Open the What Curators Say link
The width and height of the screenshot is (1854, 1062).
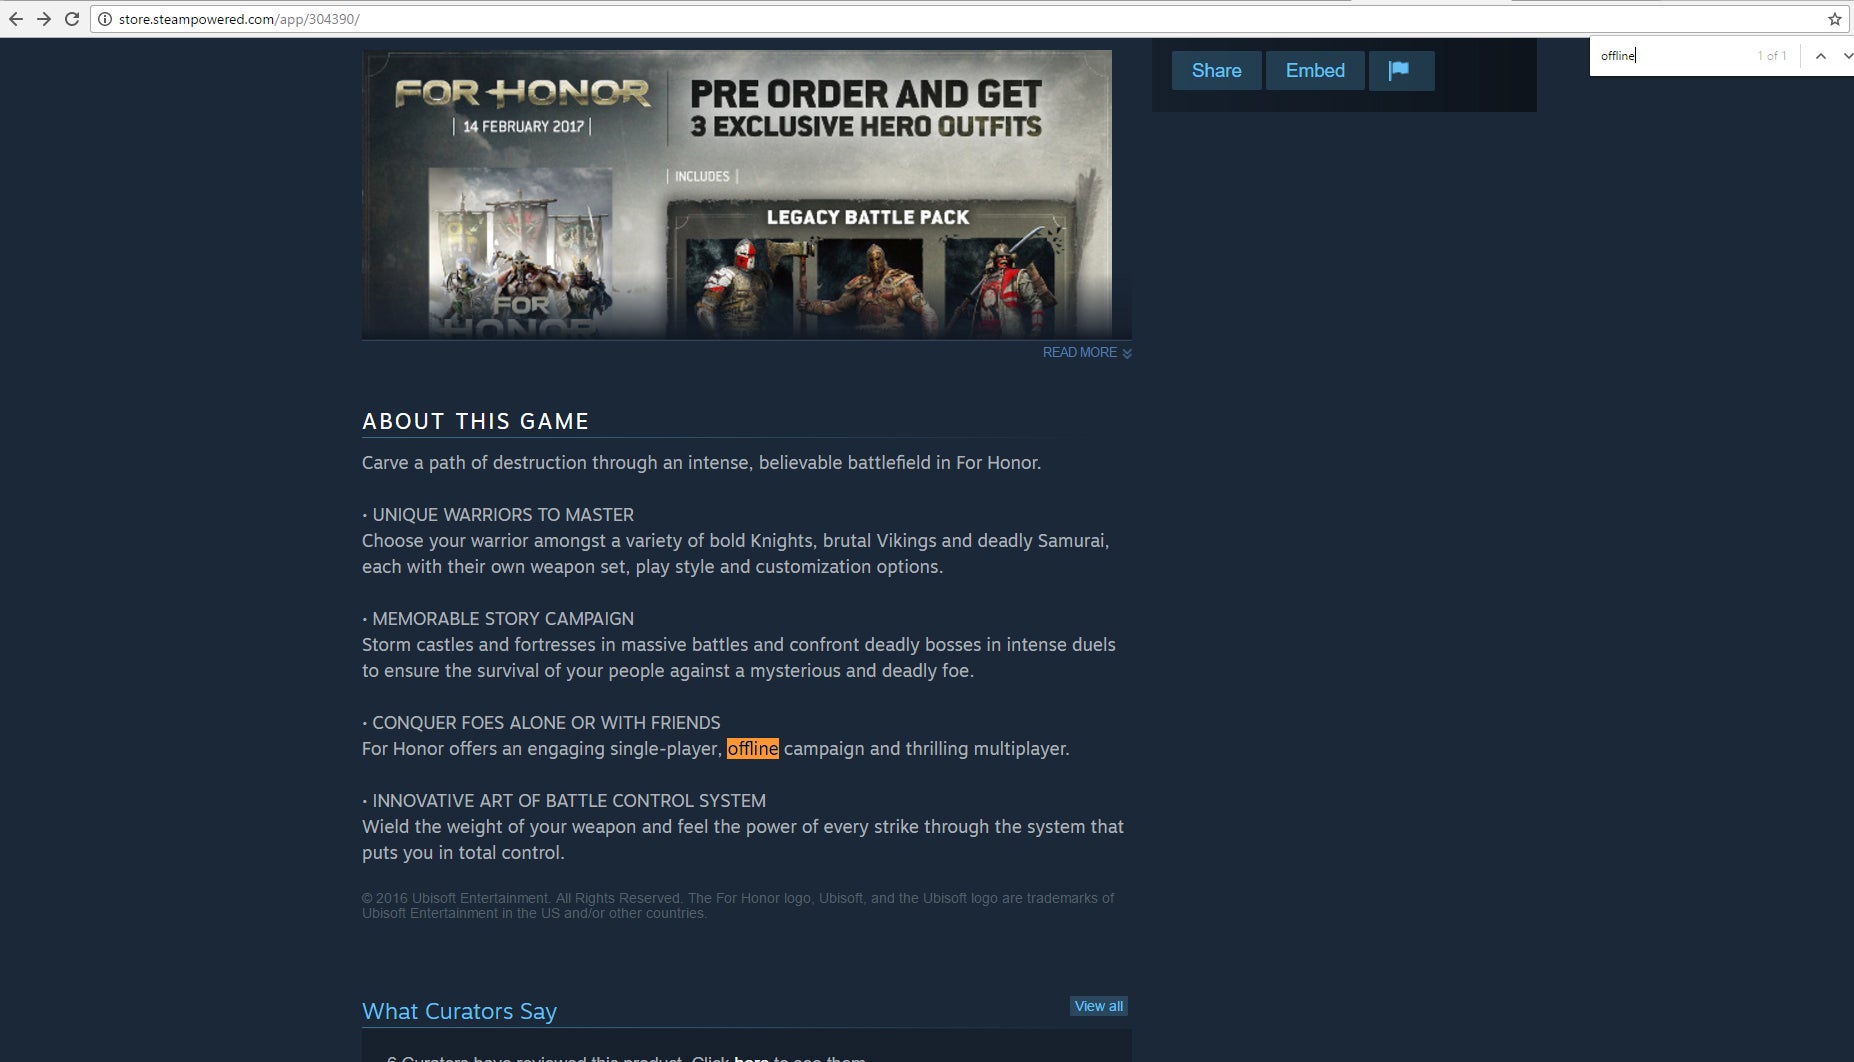pyautogui.click(x=459, y=1011)
